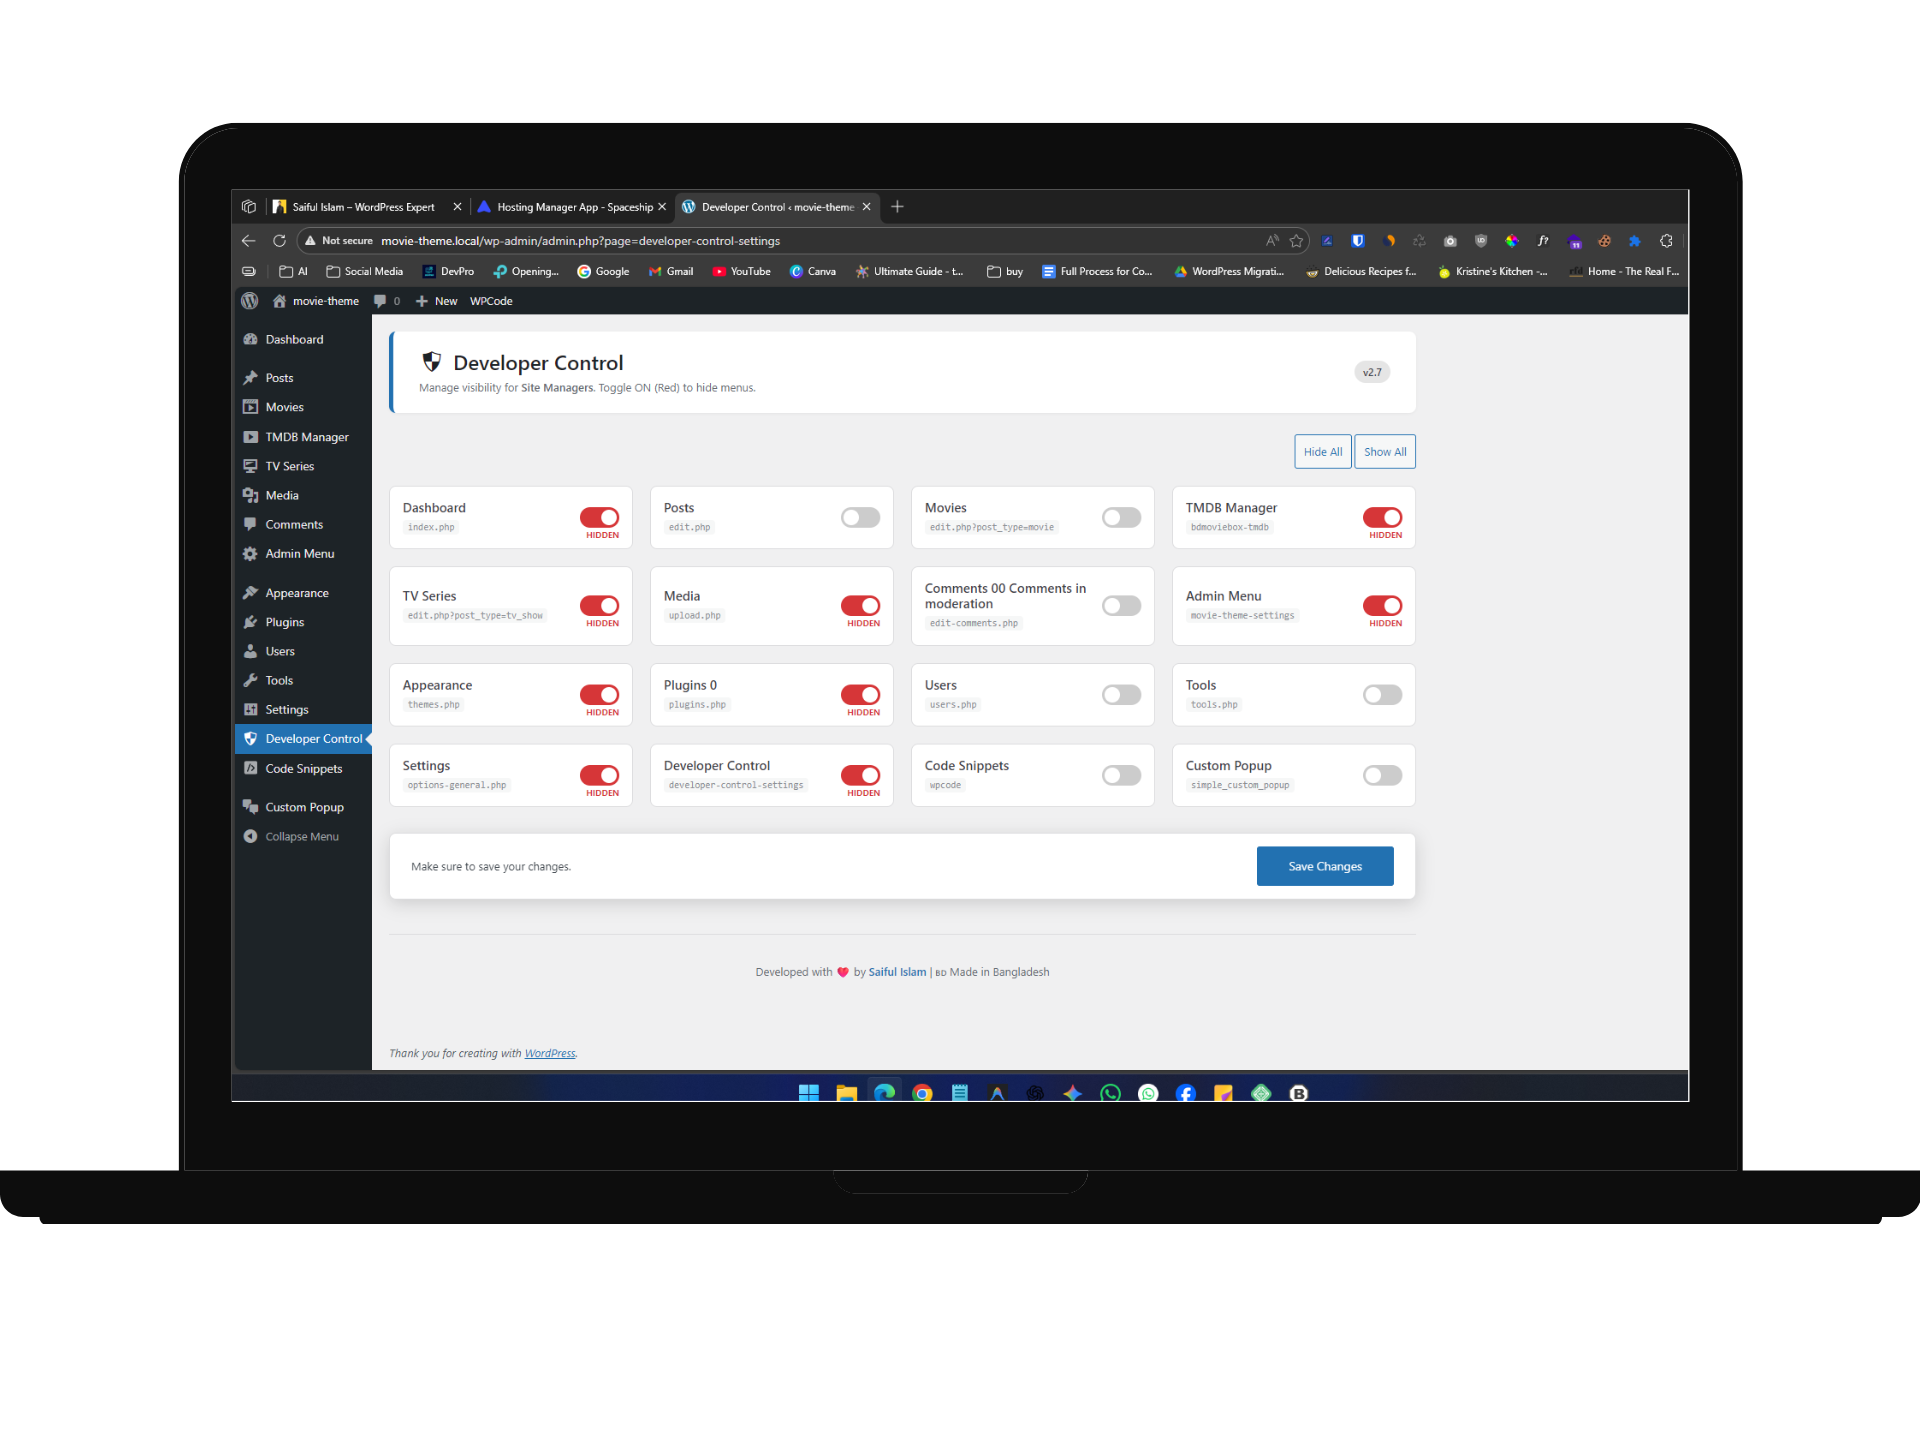Open the buy bookmarks folder
Screen dimensions: 1920x1440
(1005, 272)
